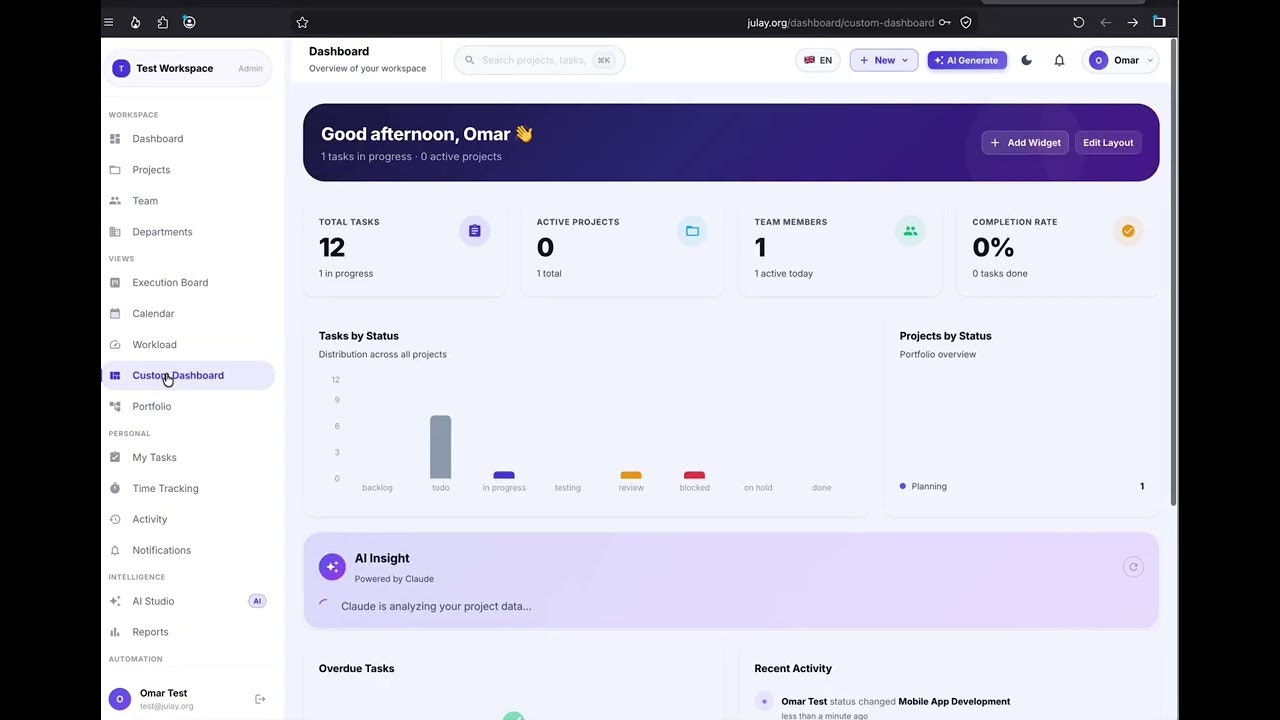Click the Admin role label
Image resolution: width=1280 pixels, height=720 pixels.
click(250, 68)
